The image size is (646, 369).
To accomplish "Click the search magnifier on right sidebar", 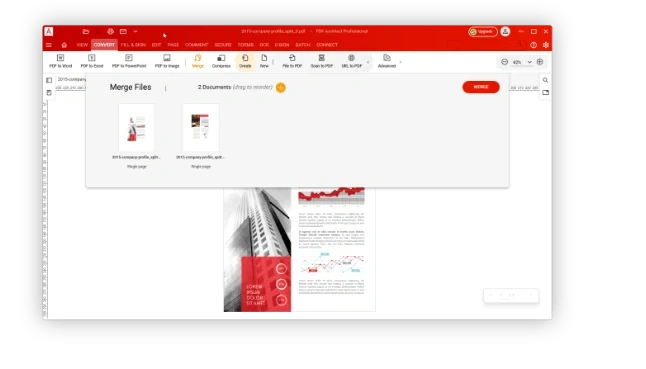I will [x=545, y=80].
